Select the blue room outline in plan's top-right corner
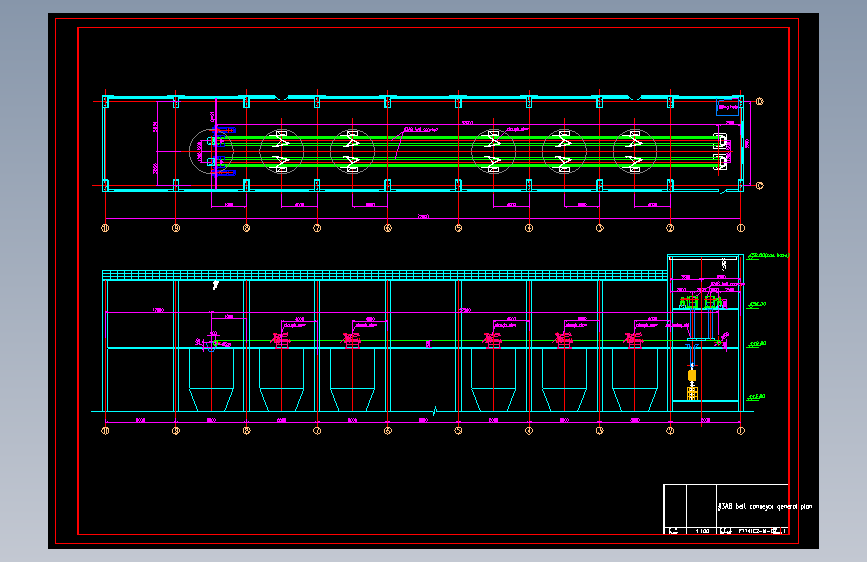The width and height of the screenshot is (867, 562). click(728, 107)
